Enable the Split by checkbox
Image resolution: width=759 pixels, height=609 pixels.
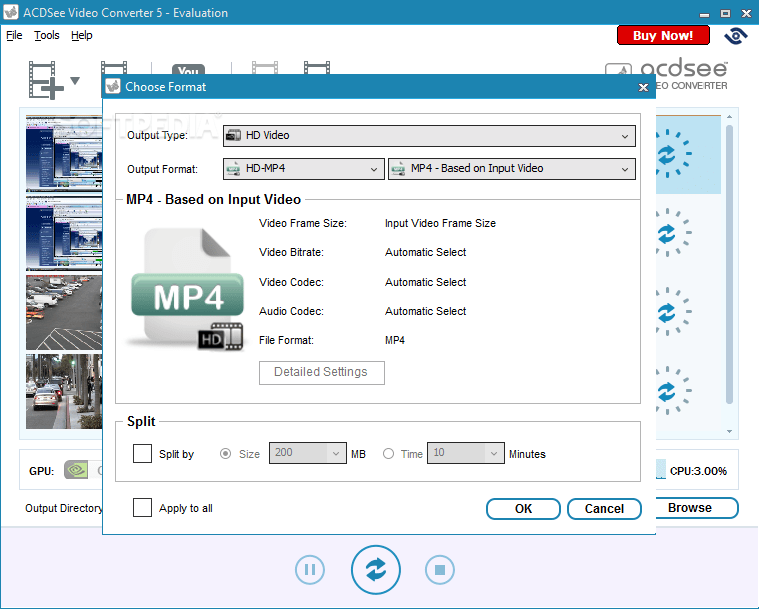pyautogui.click(x=142, y=454)
